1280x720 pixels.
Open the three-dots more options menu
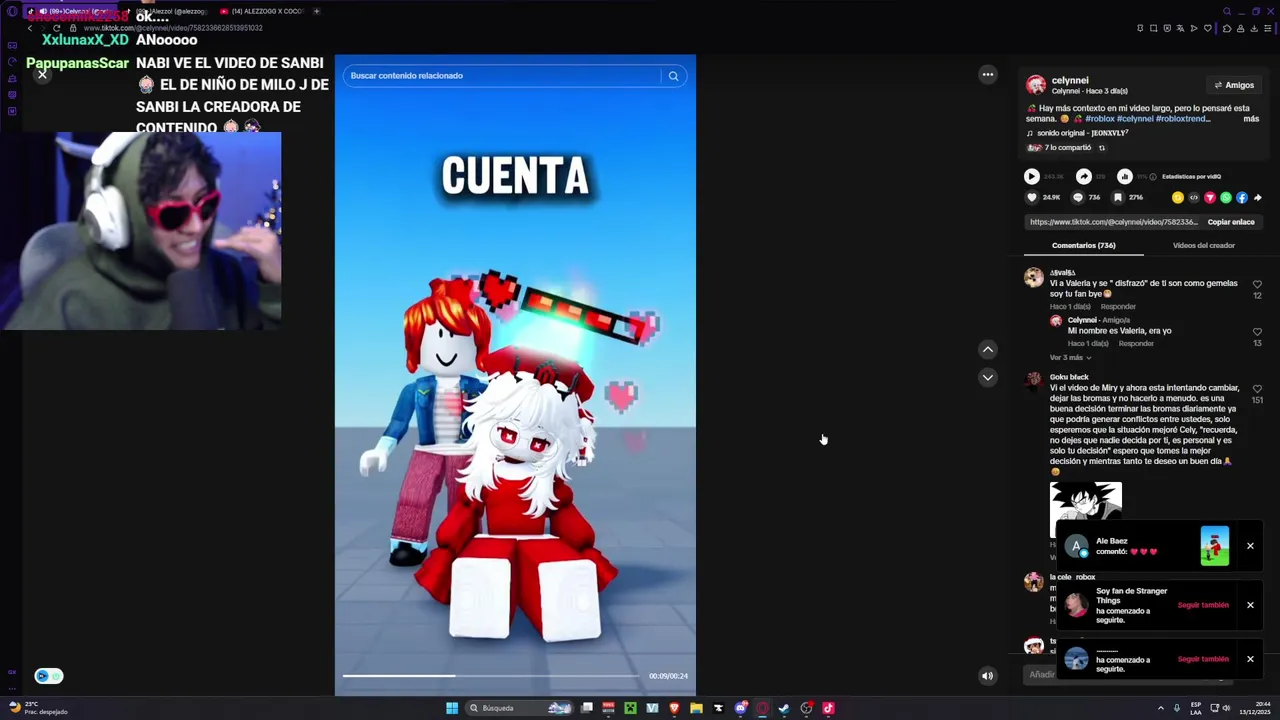click(988, 74)
